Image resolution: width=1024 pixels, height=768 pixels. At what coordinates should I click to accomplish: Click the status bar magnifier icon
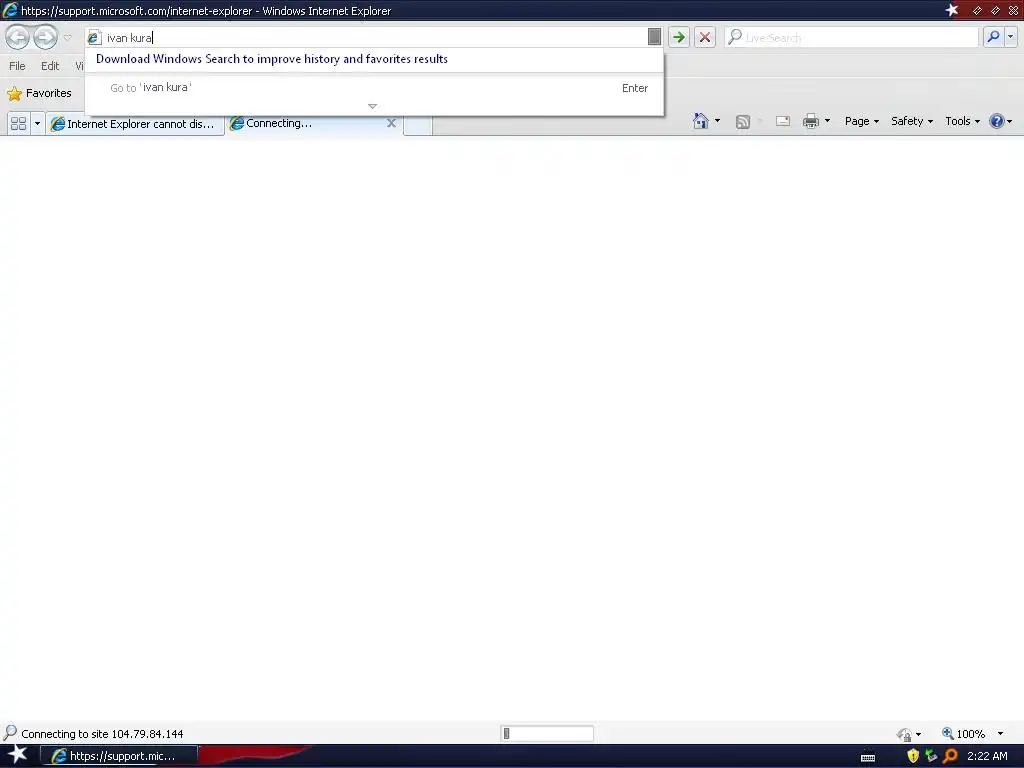pyautogui.click(x=10, y=733)
